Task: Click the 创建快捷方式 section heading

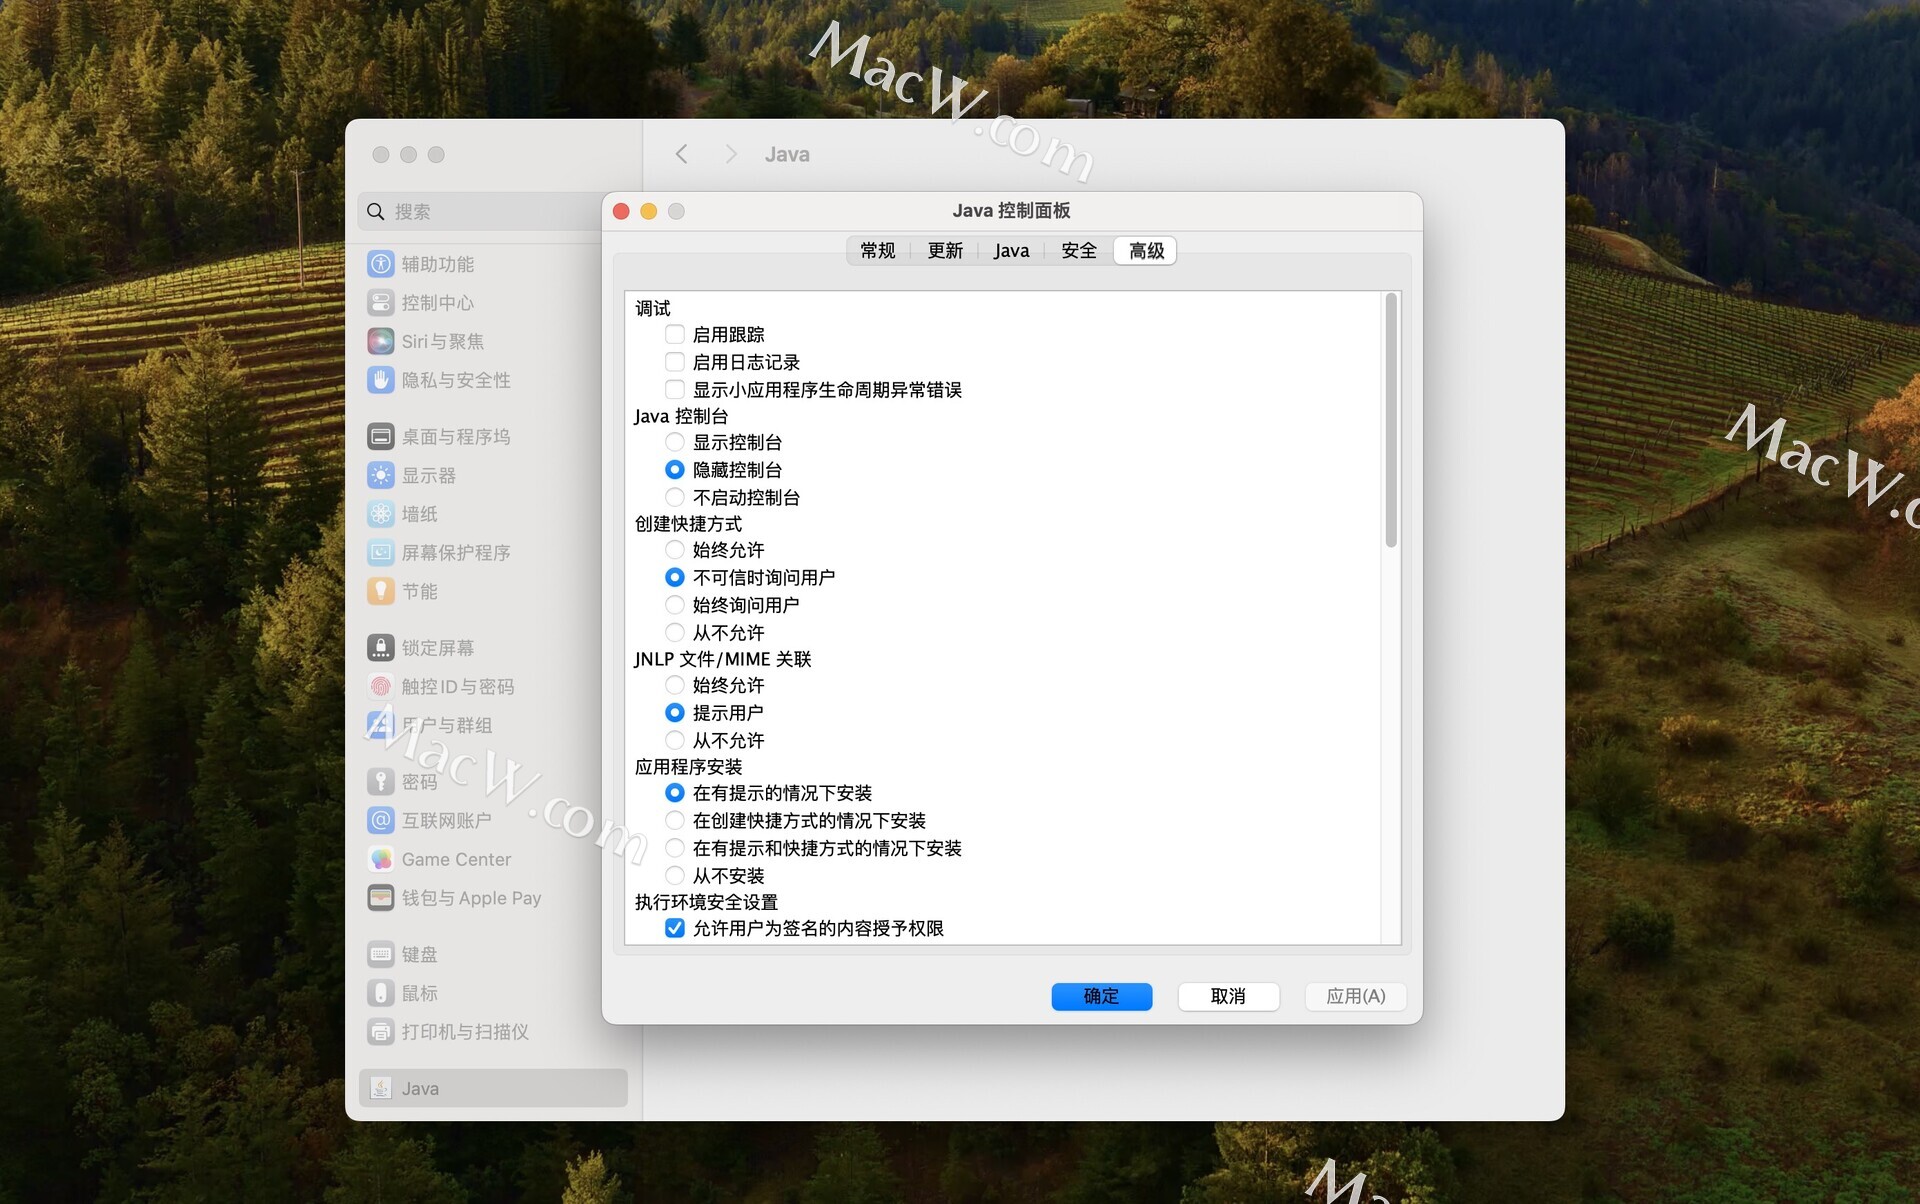Action: (688, 524)
